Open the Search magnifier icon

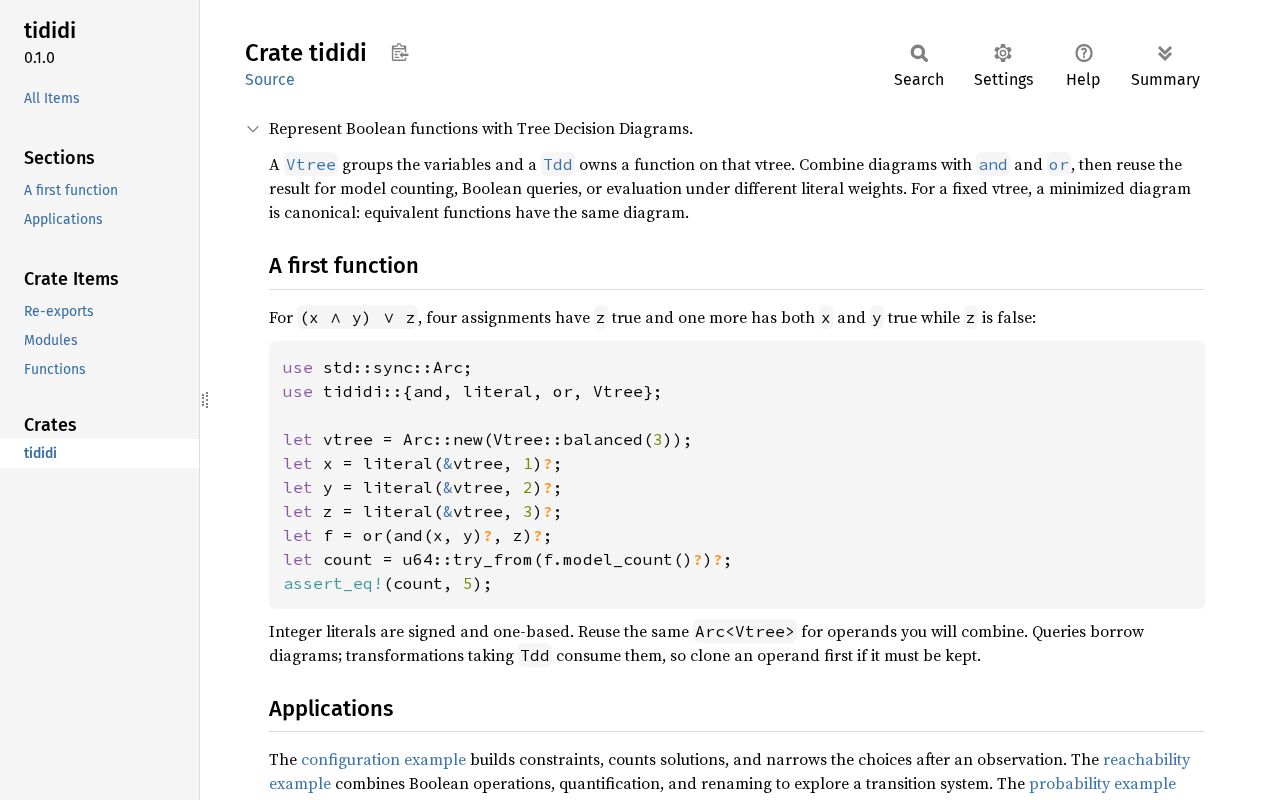coord(919,53)
